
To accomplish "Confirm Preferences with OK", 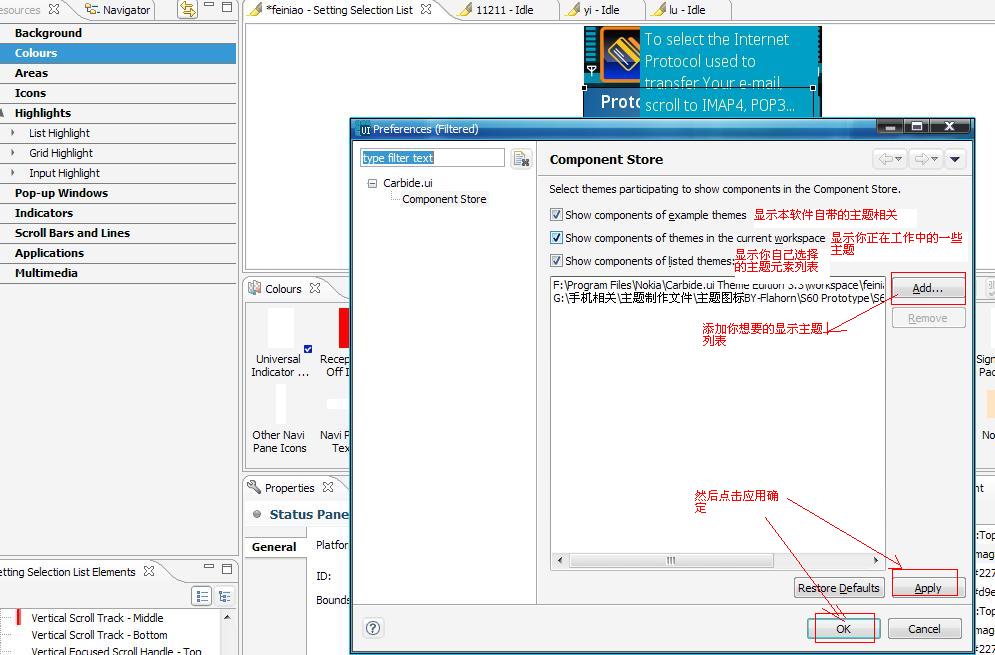I will click(x=843, y=628).
